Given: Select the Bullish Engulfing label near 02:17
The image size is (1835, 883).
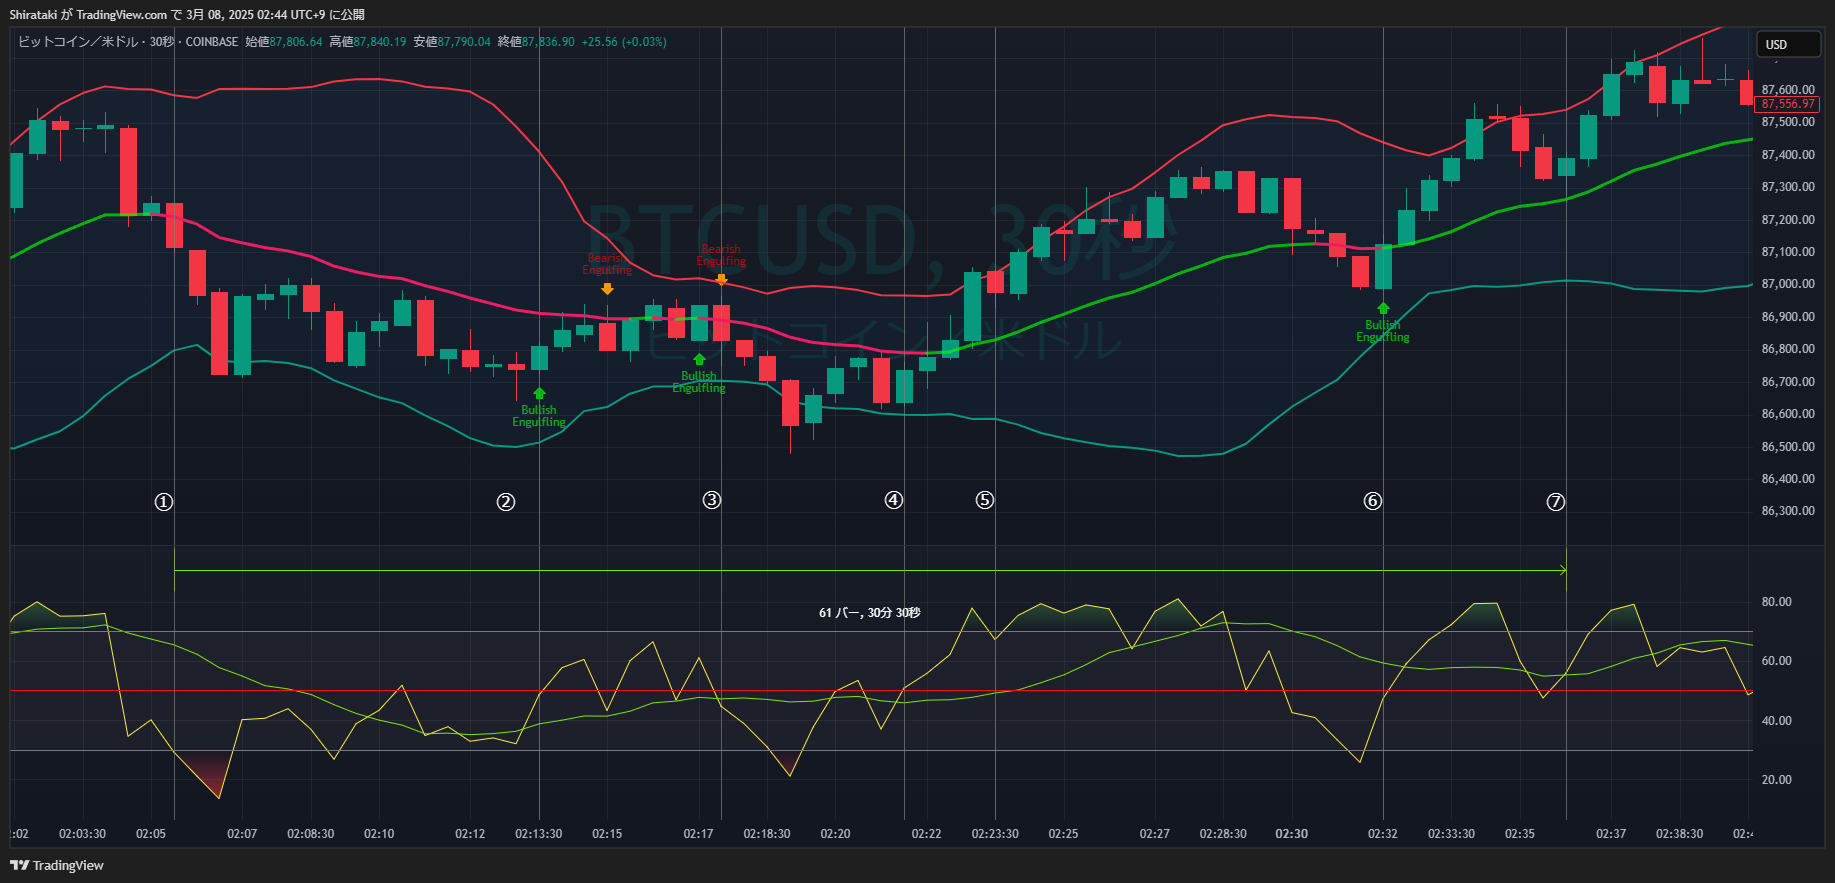Looking at the screenshot, I should pyautogui.click(x=699, y=382).
